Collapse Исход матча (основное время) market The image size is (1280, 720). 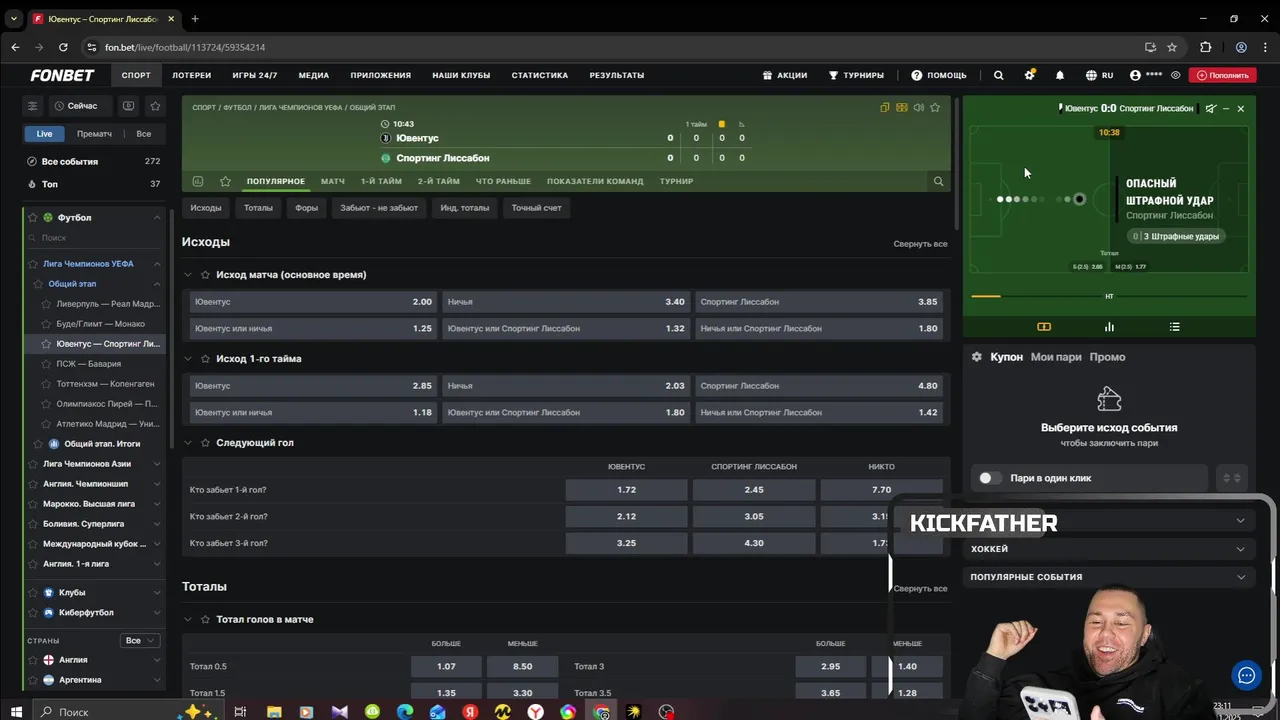pyautogui.click(x=188, y=274)
